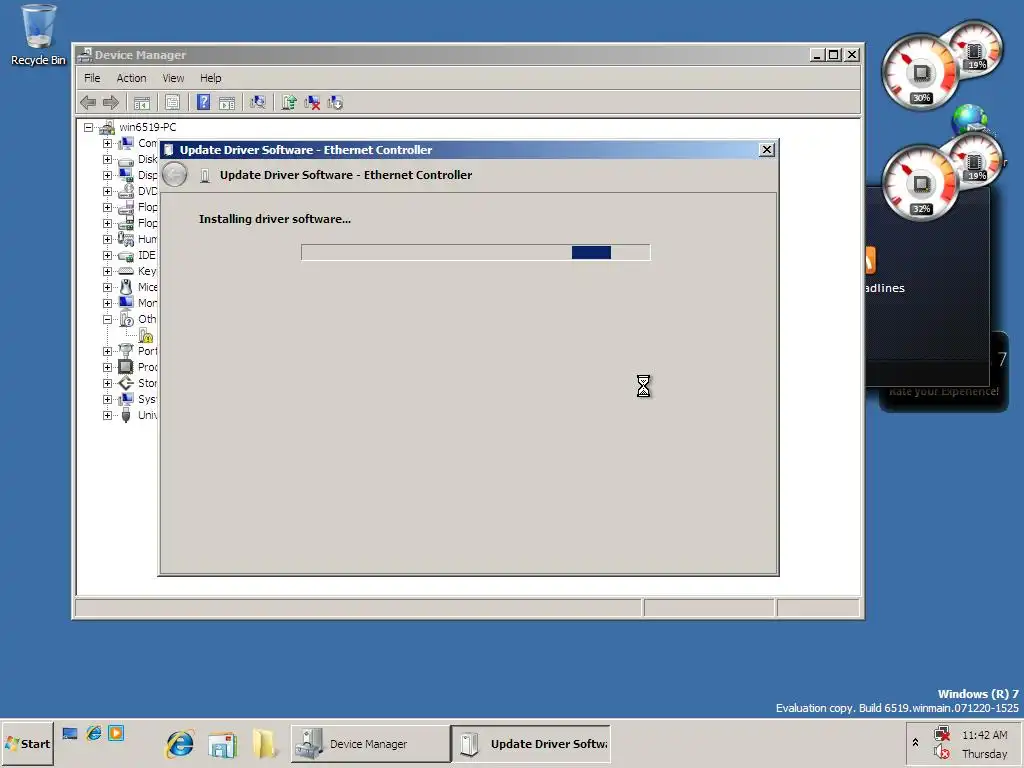Open Windows Media Player quick launch icon

(x=116, y=733)
